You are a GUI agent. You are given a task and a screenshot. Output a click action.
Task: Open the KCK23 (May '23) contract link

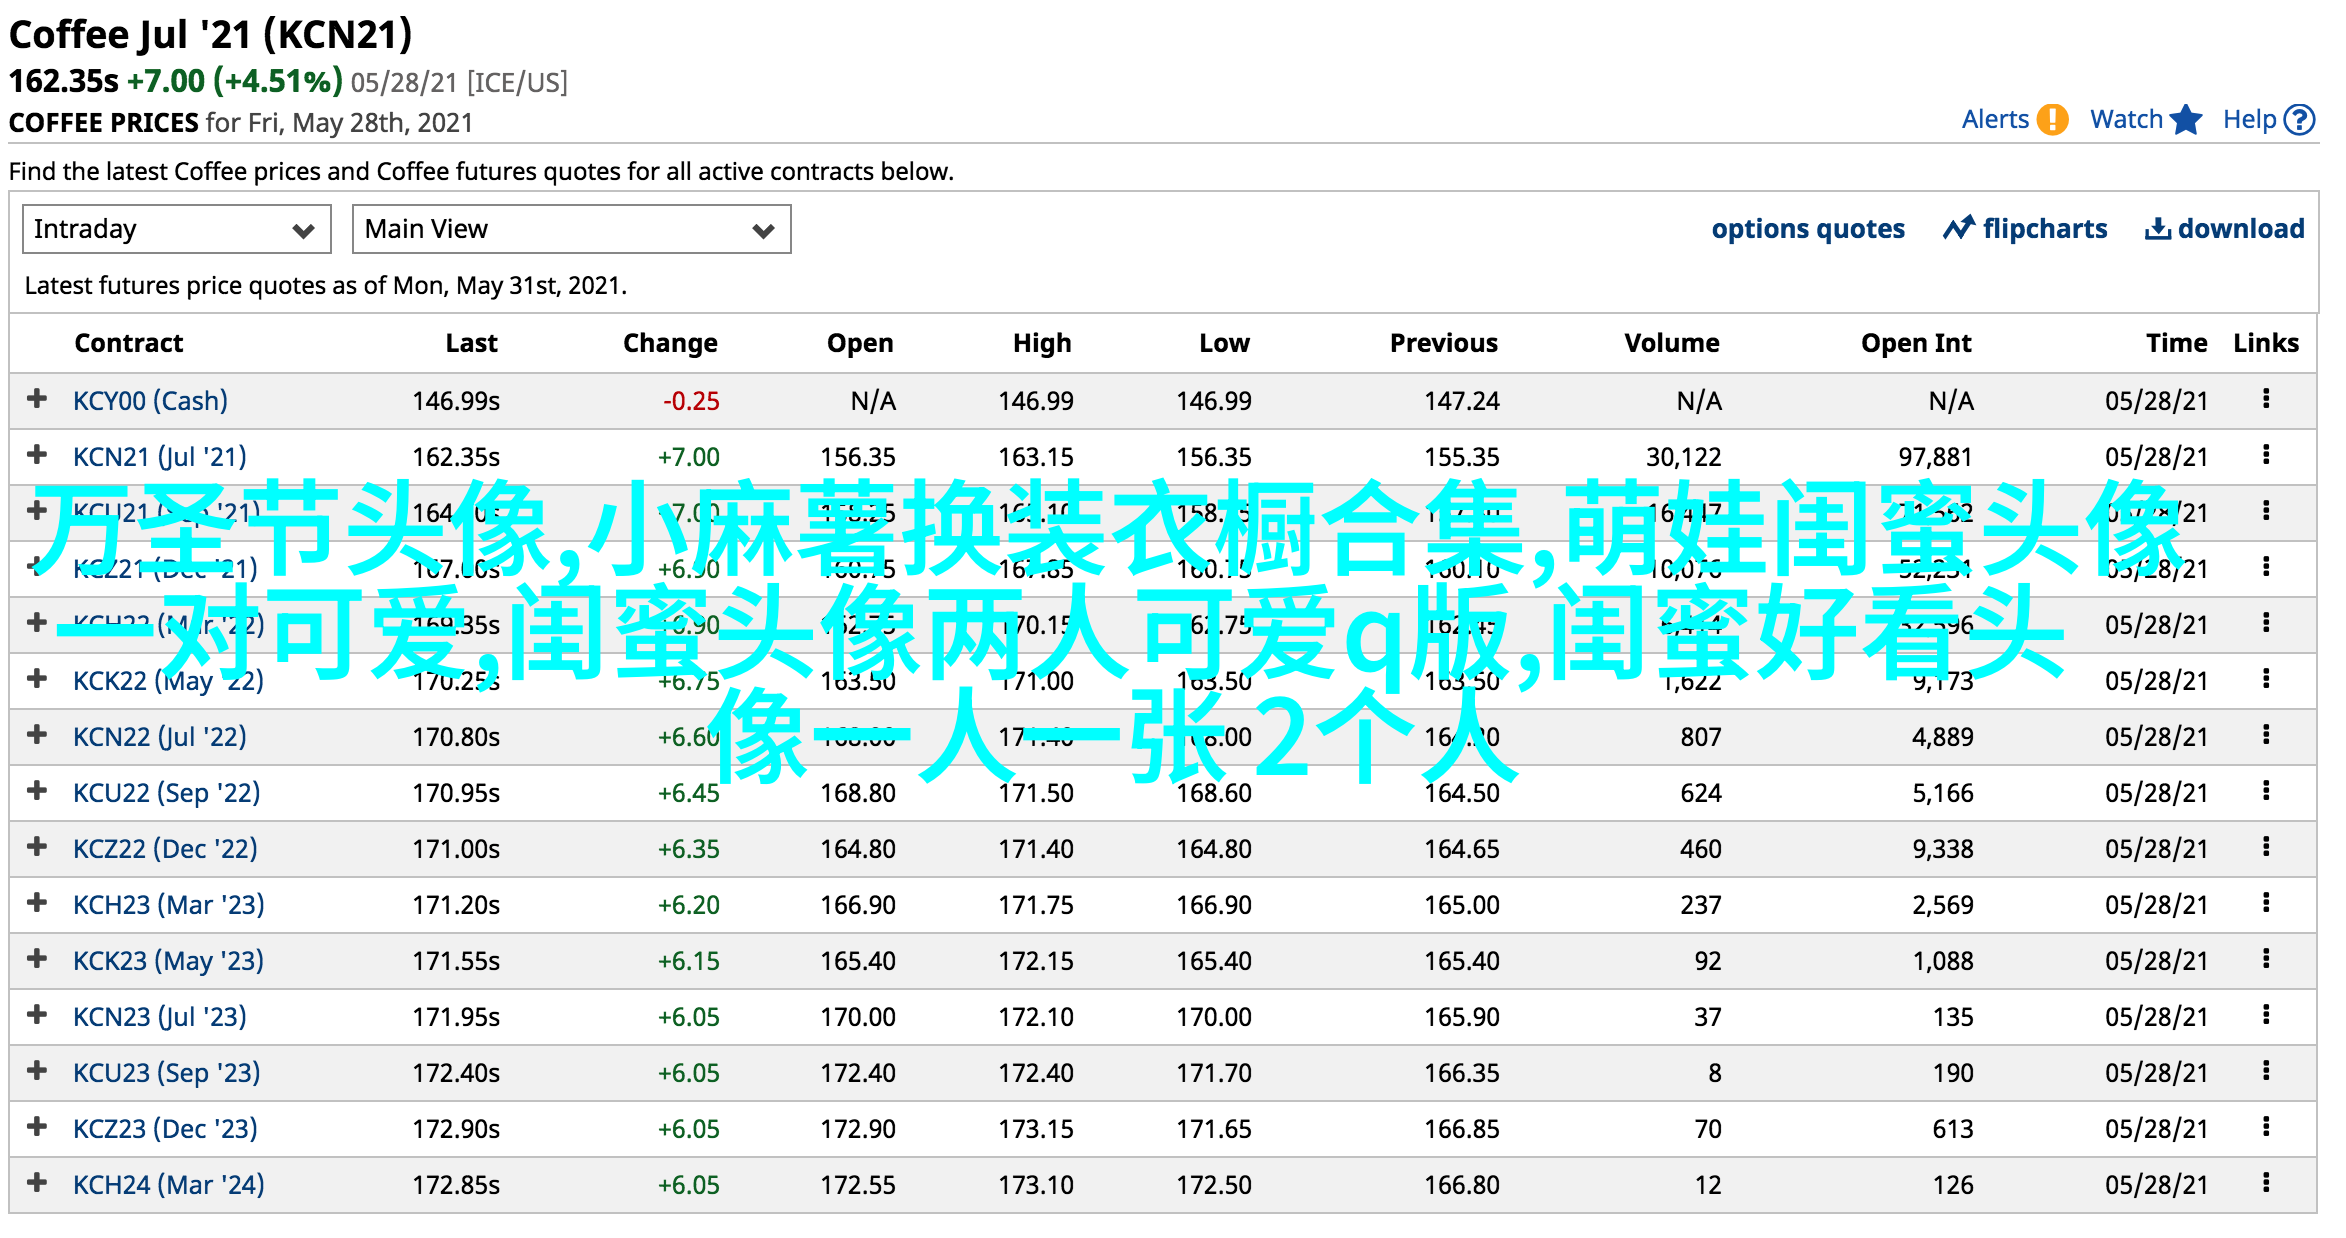168,960
